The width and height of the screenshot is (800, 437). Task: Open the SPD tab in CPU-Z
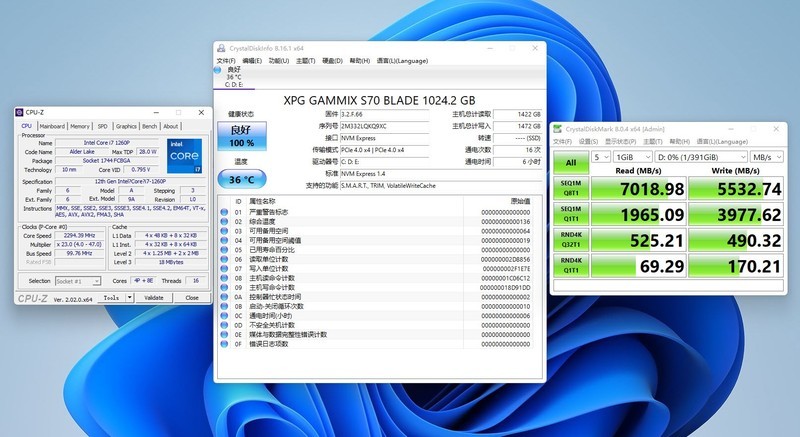pyautogui.click(x=103, y=126)
